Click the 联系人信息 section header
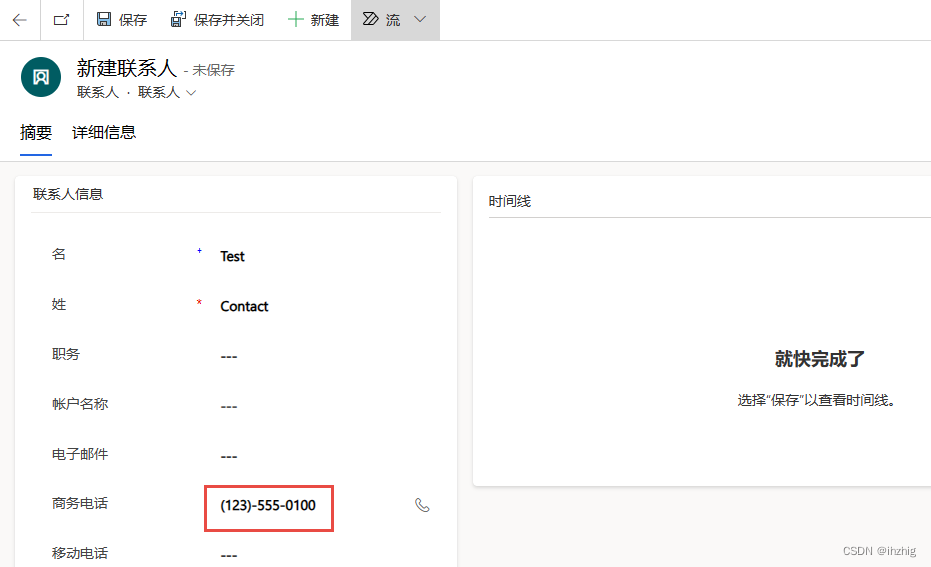The height and width of the screenshot is (567, 931). click(68, 194)
